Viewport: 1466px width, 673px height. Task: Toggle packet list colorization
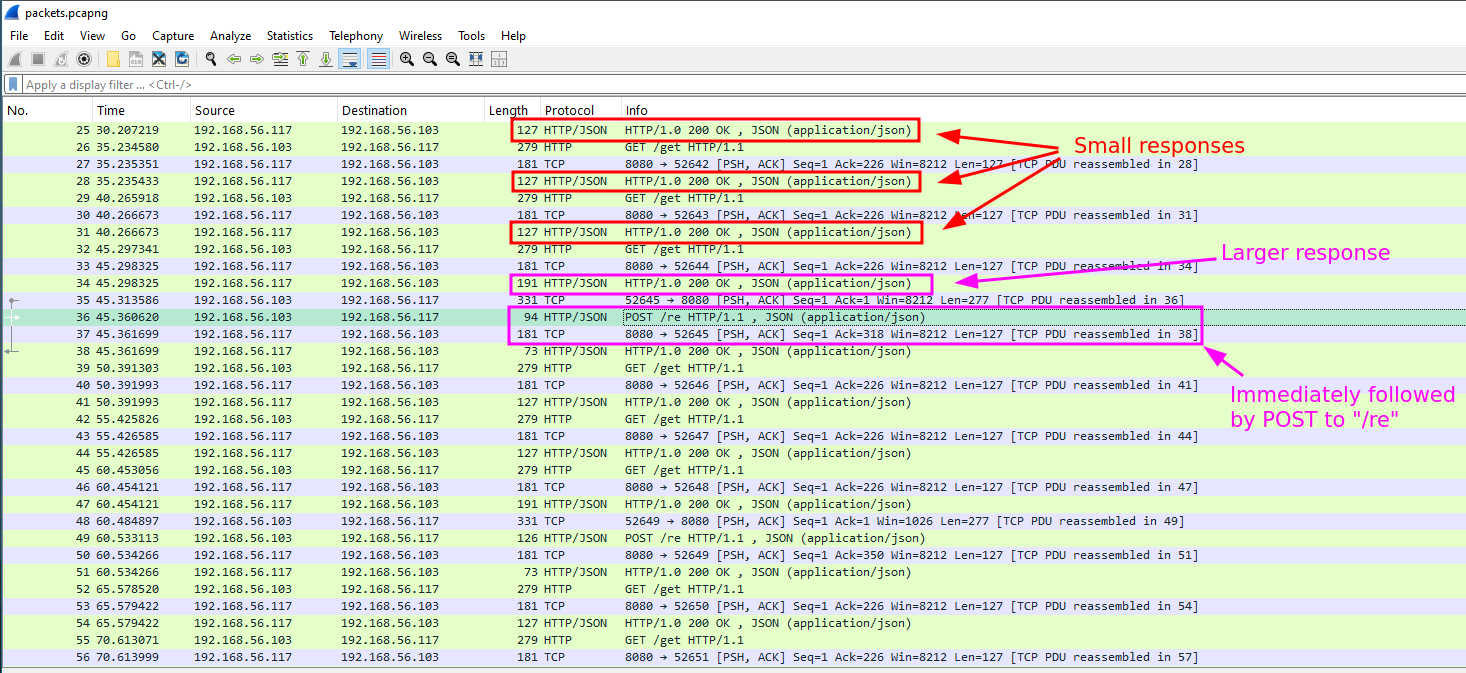pyautogui.click(x=379, y=59)
